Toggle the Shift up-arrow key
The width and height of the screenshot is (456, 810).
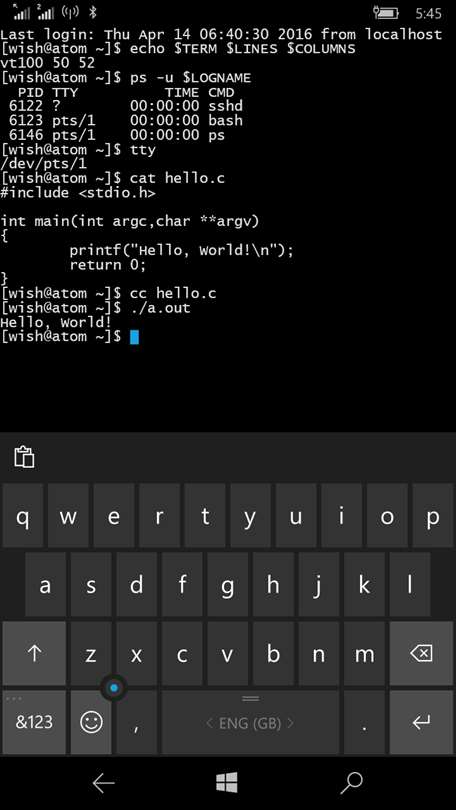pos(34,653)
